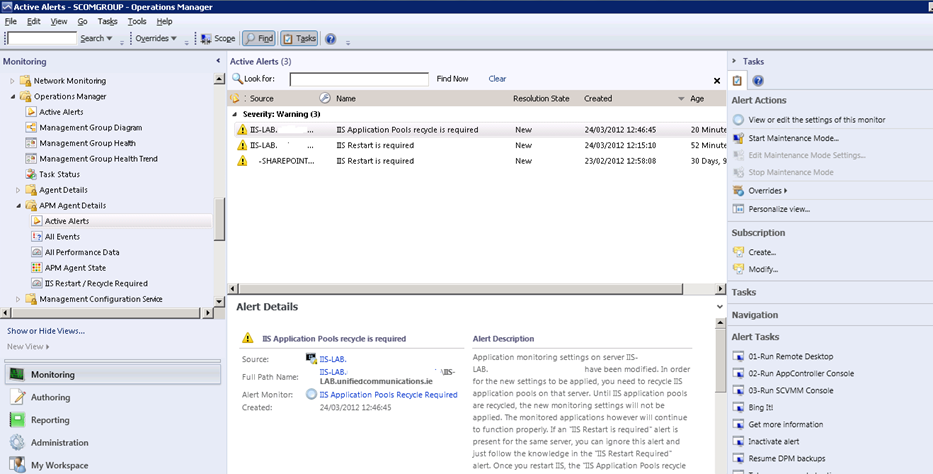Select Management Group Health view icon
This screenshot has width=933, height=474.
click(31, 143)
